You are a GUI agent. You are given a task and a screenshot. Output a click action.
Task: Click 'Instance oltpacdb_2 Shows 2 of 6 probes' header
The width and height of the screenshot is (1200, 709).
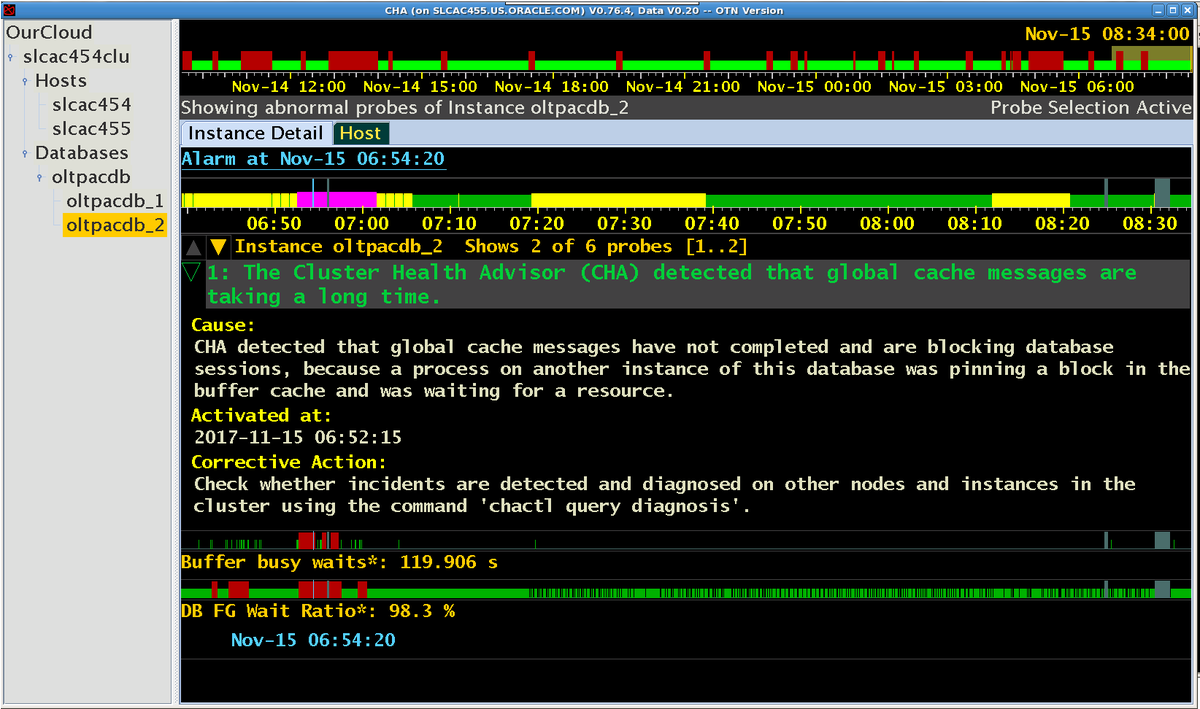click(491, 247)
